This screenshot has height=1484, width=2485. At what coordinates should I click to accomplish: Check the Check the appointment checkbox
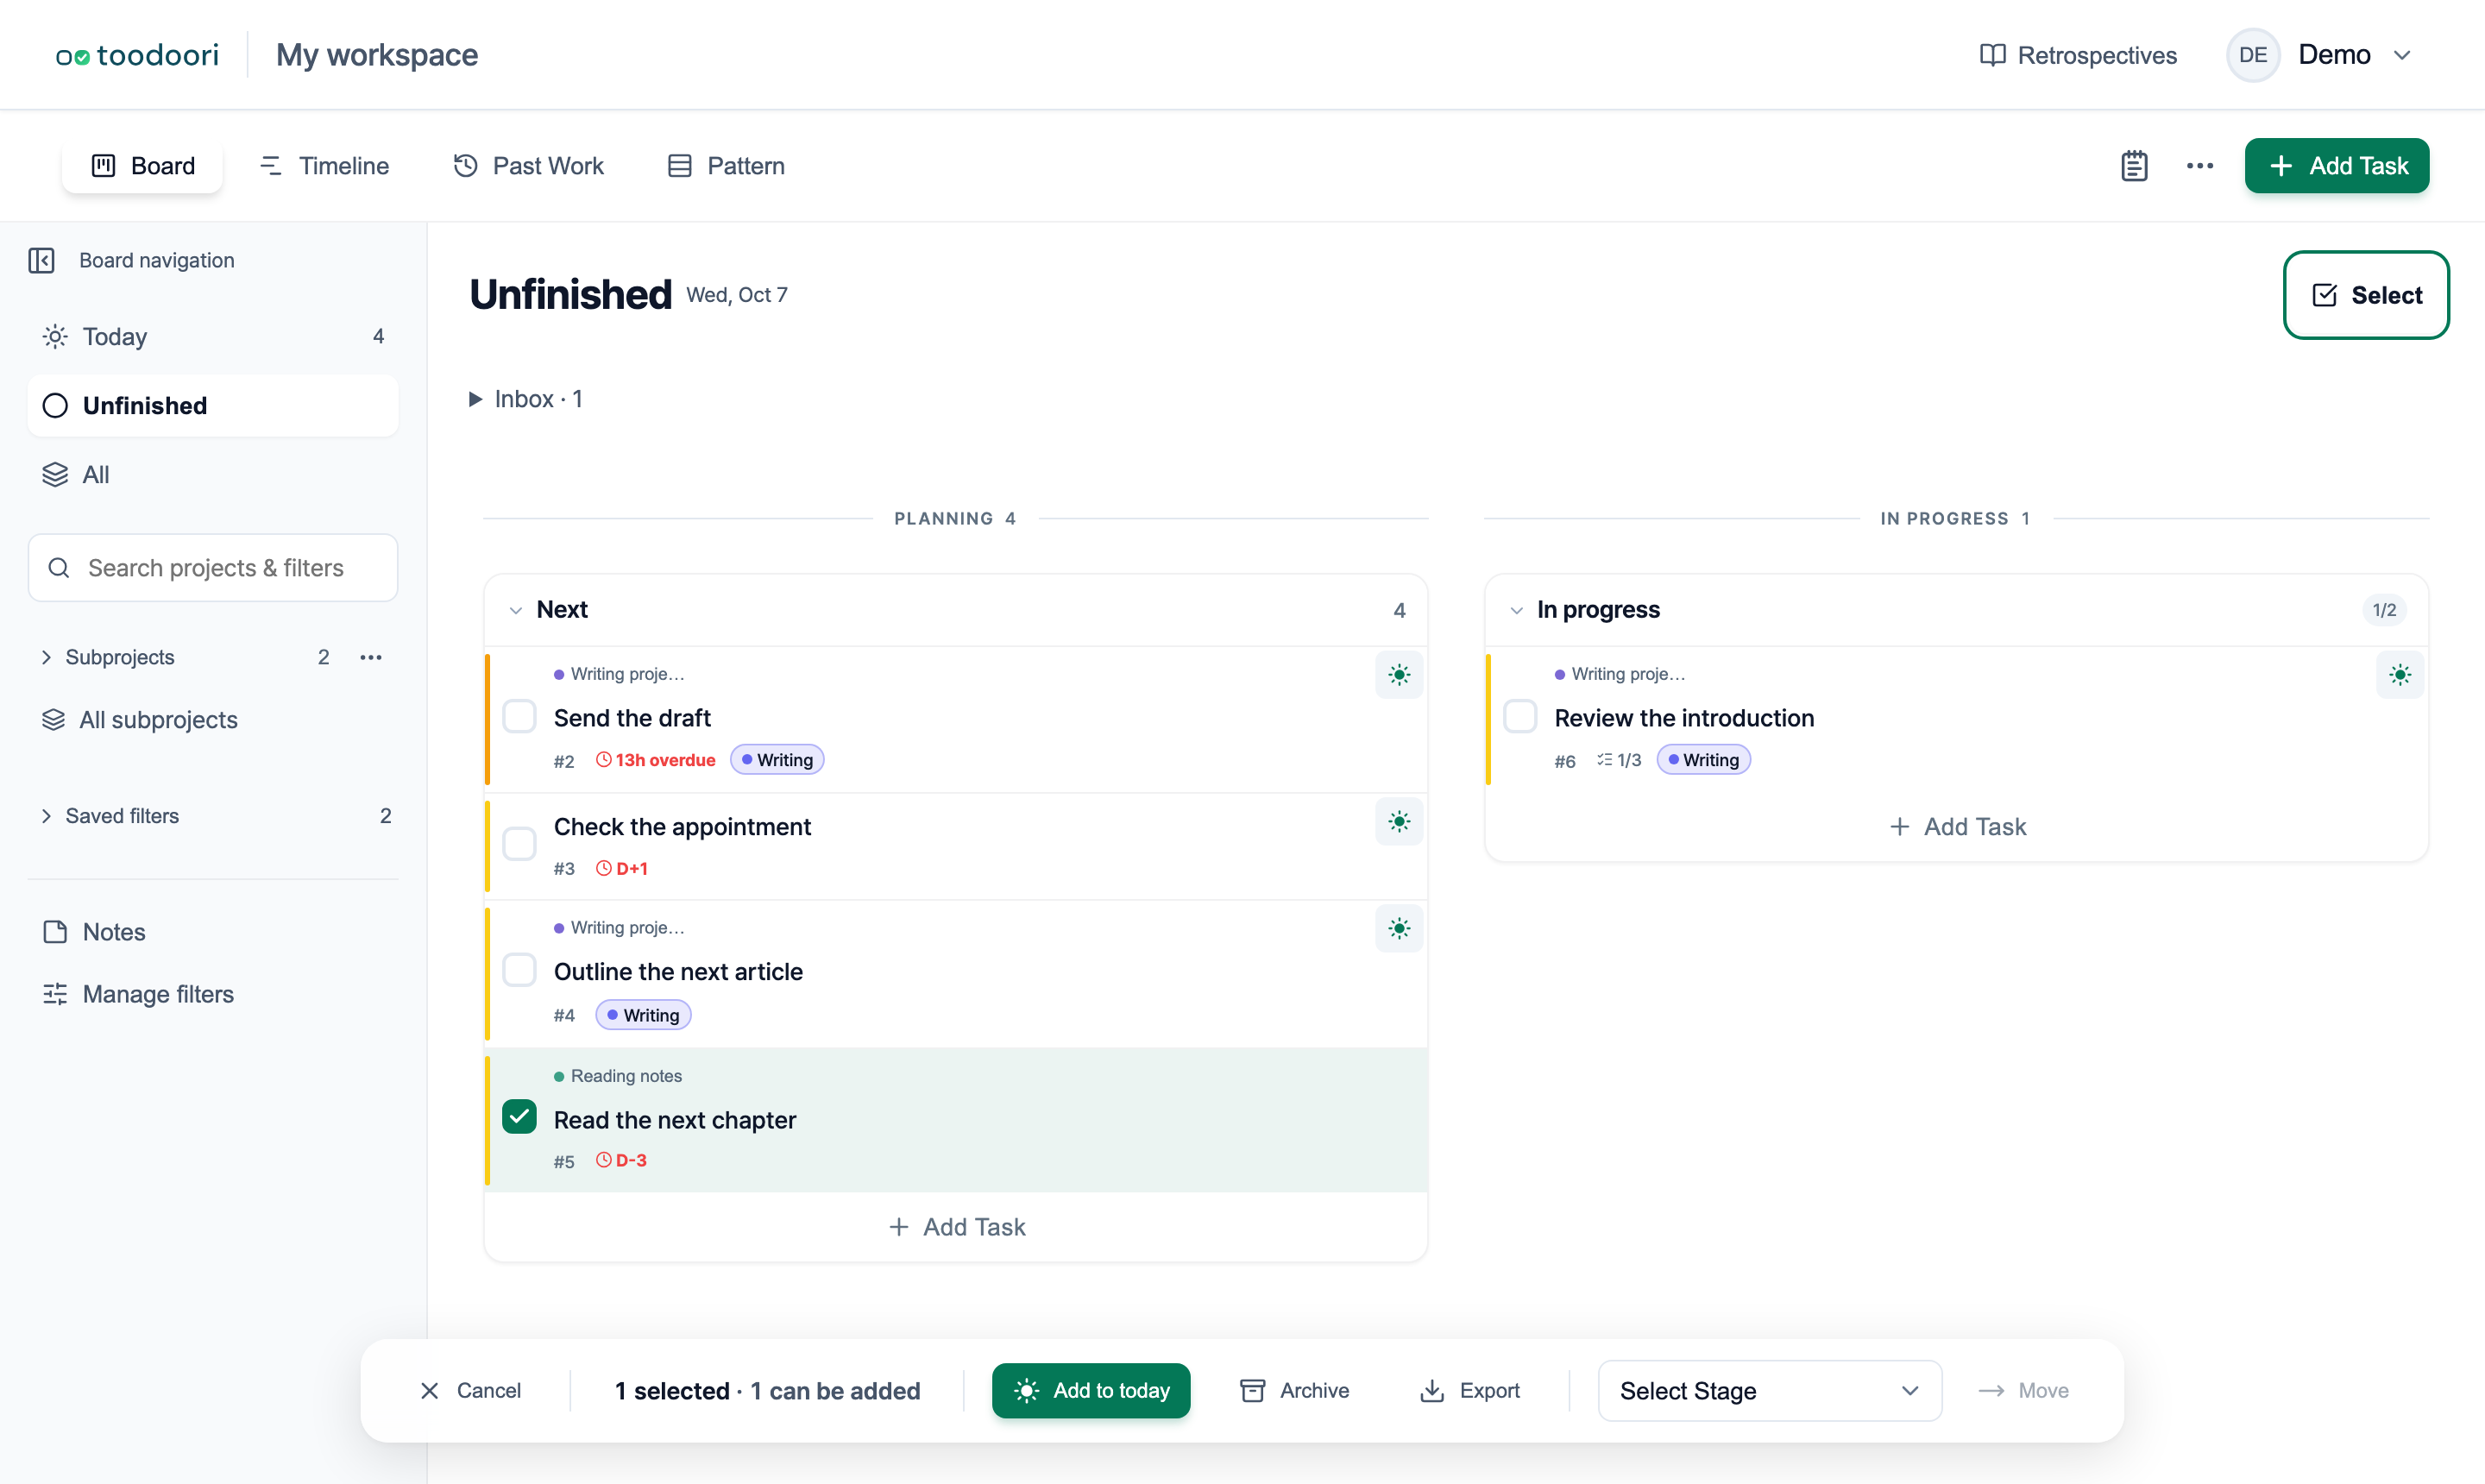pos(519,844)
